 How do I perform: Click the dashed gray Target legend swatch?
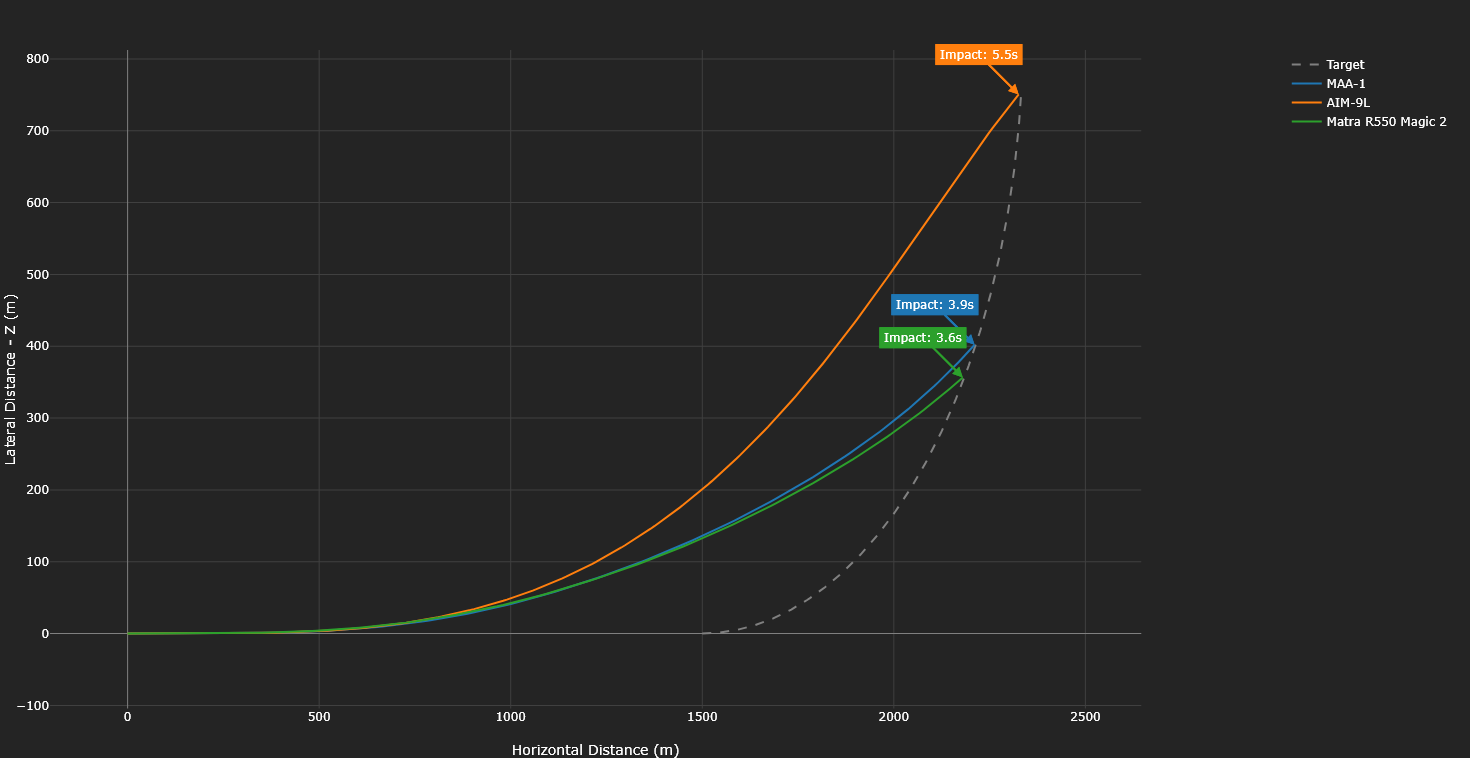(1306, 65)
